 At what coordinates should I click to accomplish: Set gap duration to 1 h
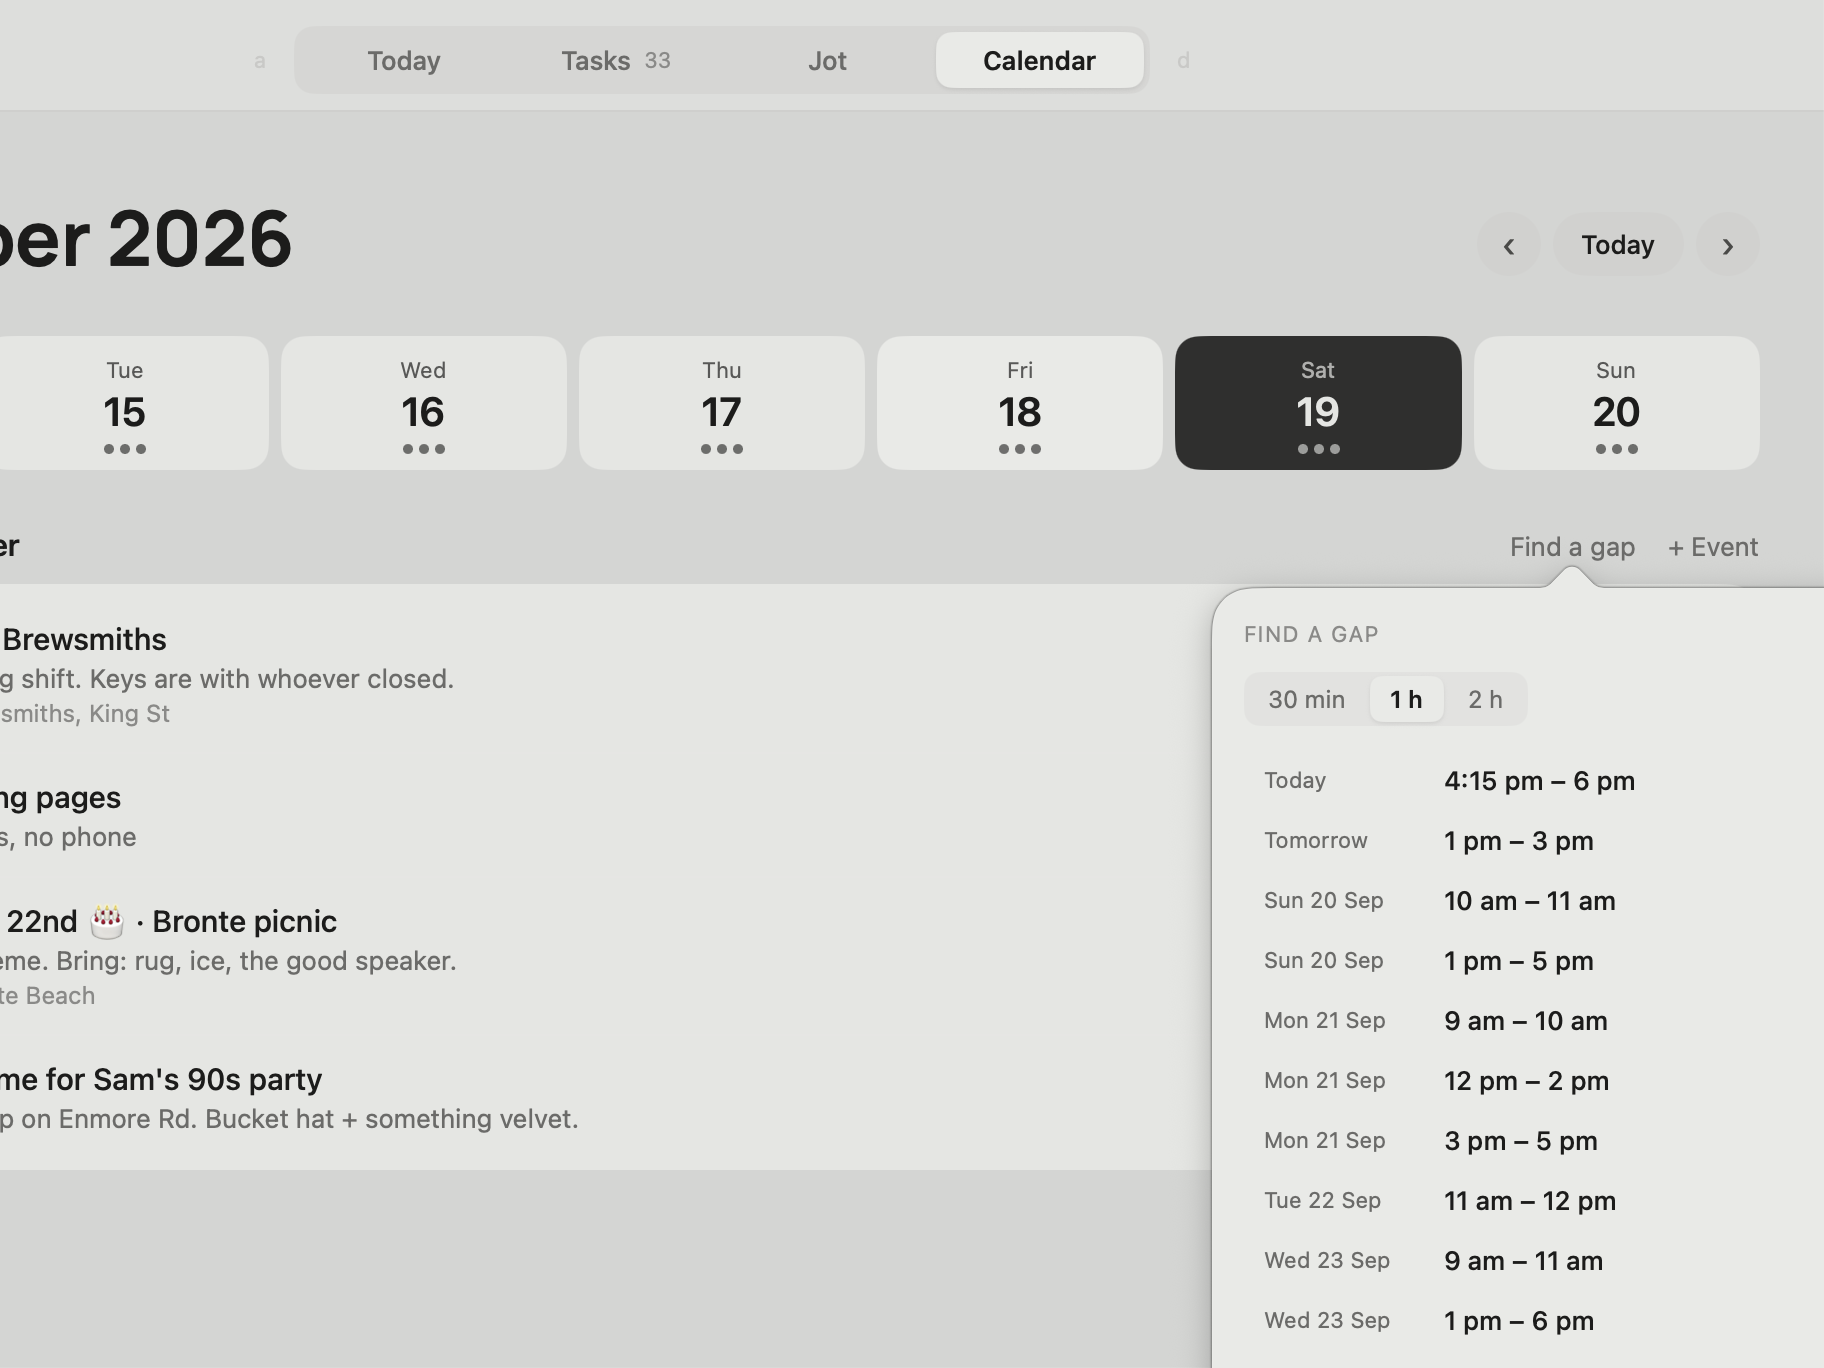click(1406, 699)
